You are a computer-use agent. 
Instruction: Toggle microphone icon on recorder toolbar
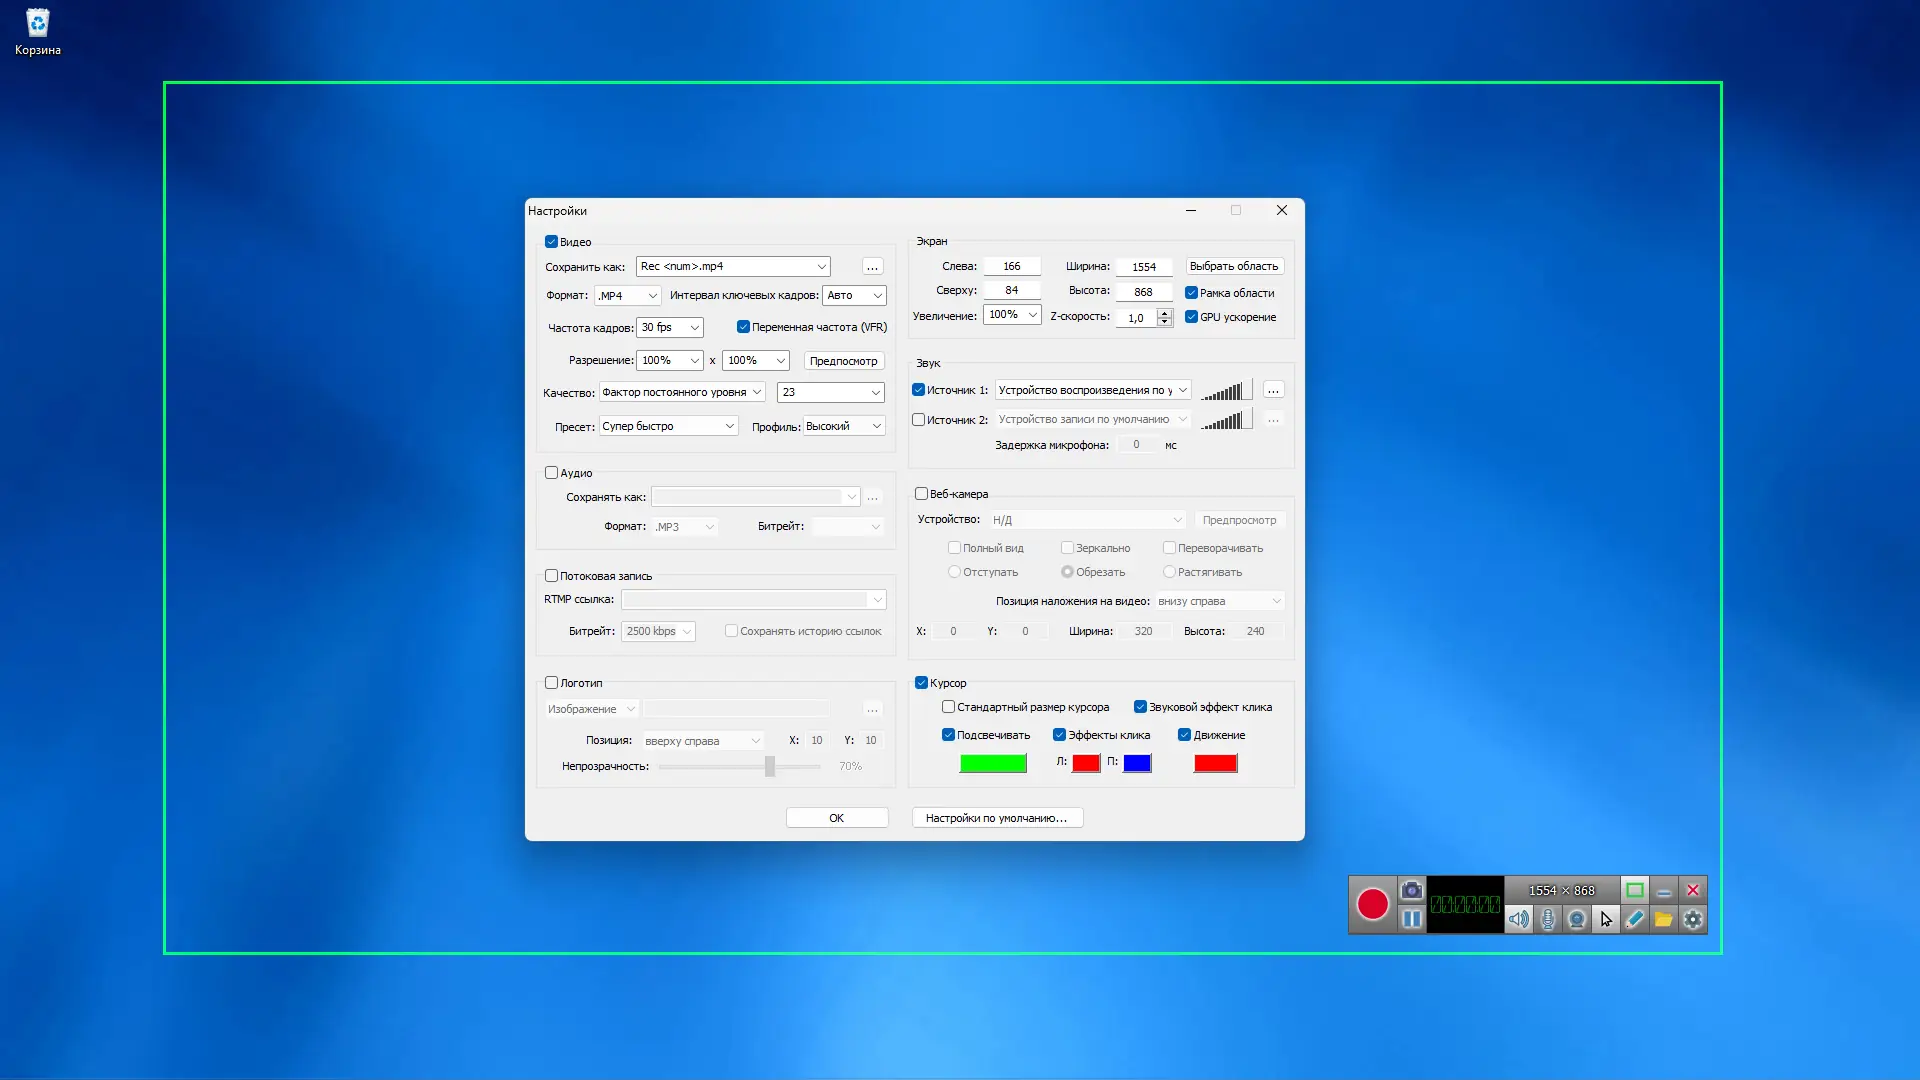pos(1547,919)
